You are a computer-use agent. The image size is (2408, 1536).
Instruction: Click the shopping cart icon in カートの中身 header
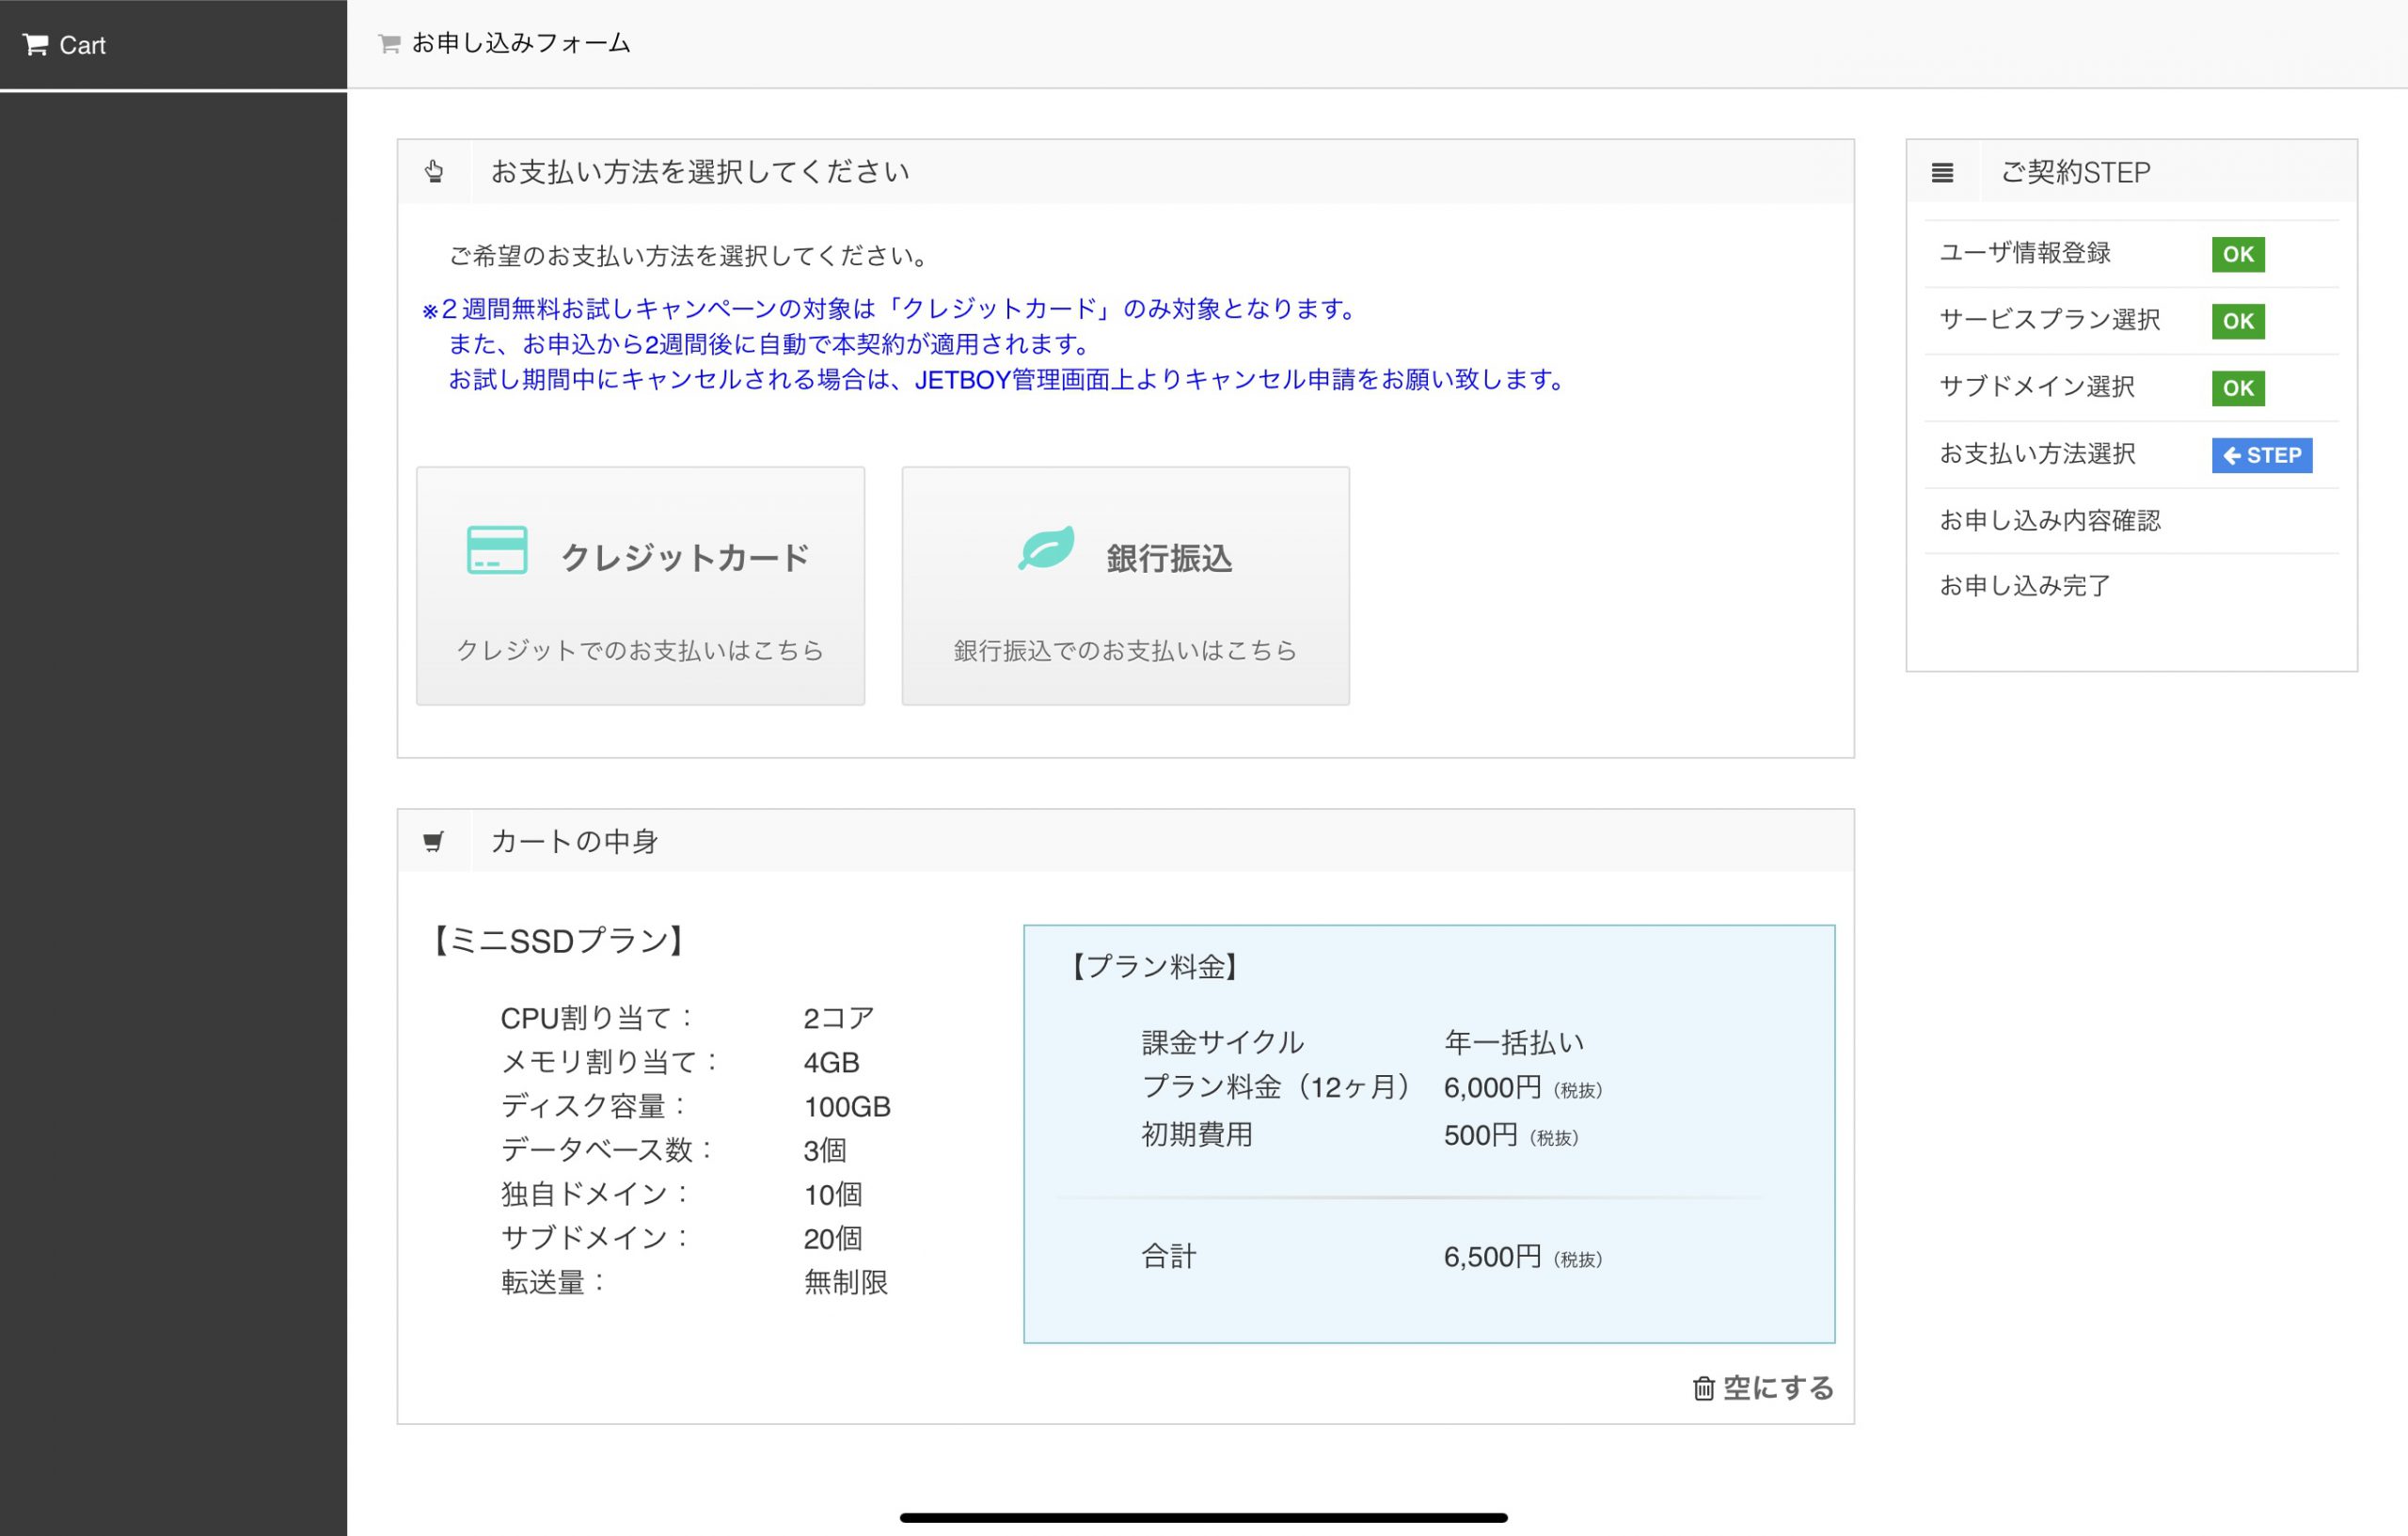click(433, 841)
